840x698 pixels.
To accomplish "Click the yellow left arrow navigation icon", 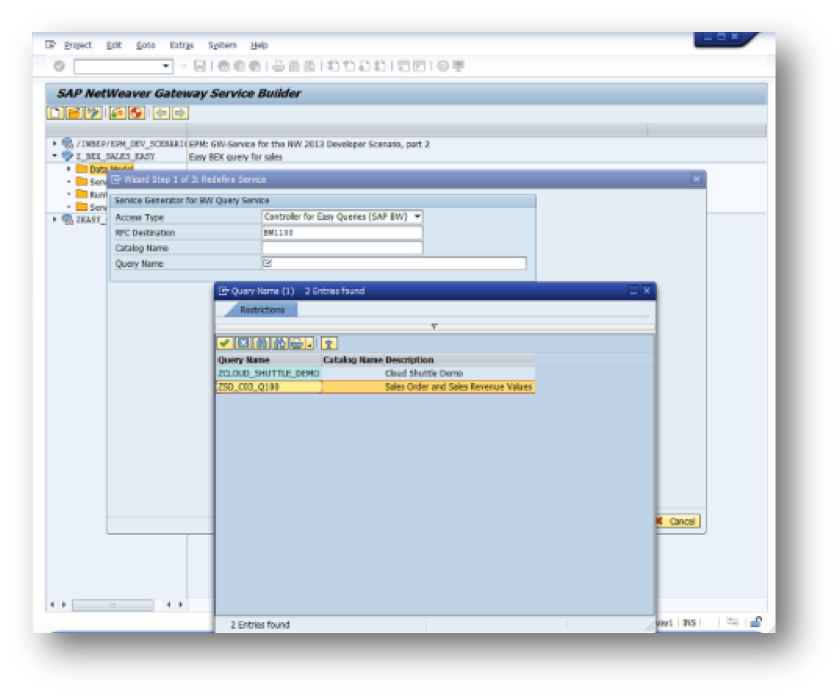I will pyautogui.click(x=161, y=113).
